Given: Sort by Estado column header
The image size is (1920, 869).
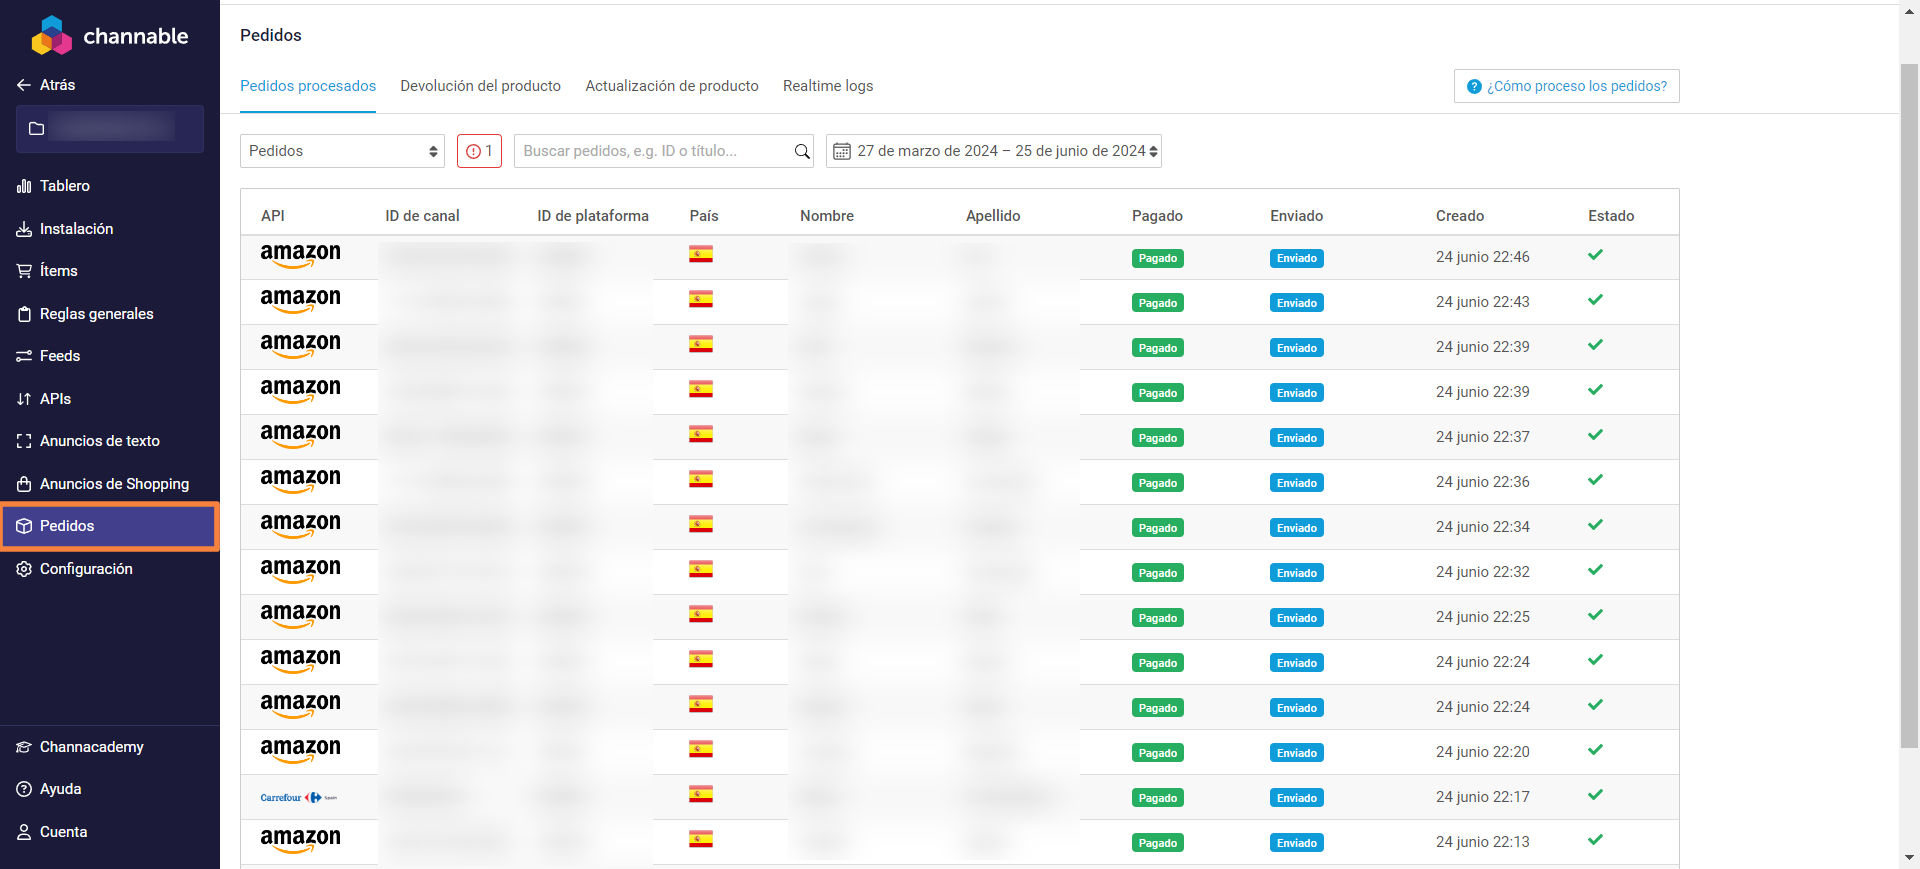Looking at the screenshot, I should (1611, 216).
